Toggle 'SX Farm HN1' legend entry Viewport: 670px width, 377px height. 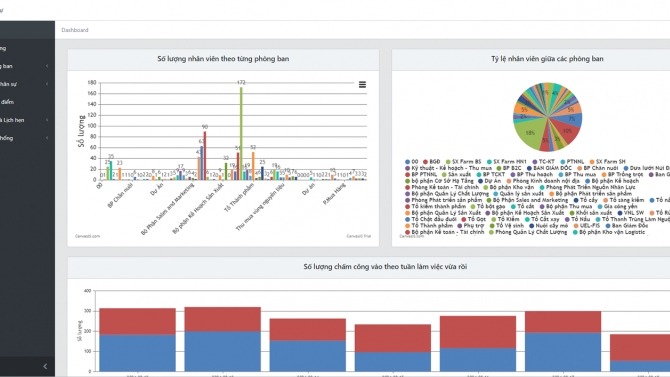(507, 162)
